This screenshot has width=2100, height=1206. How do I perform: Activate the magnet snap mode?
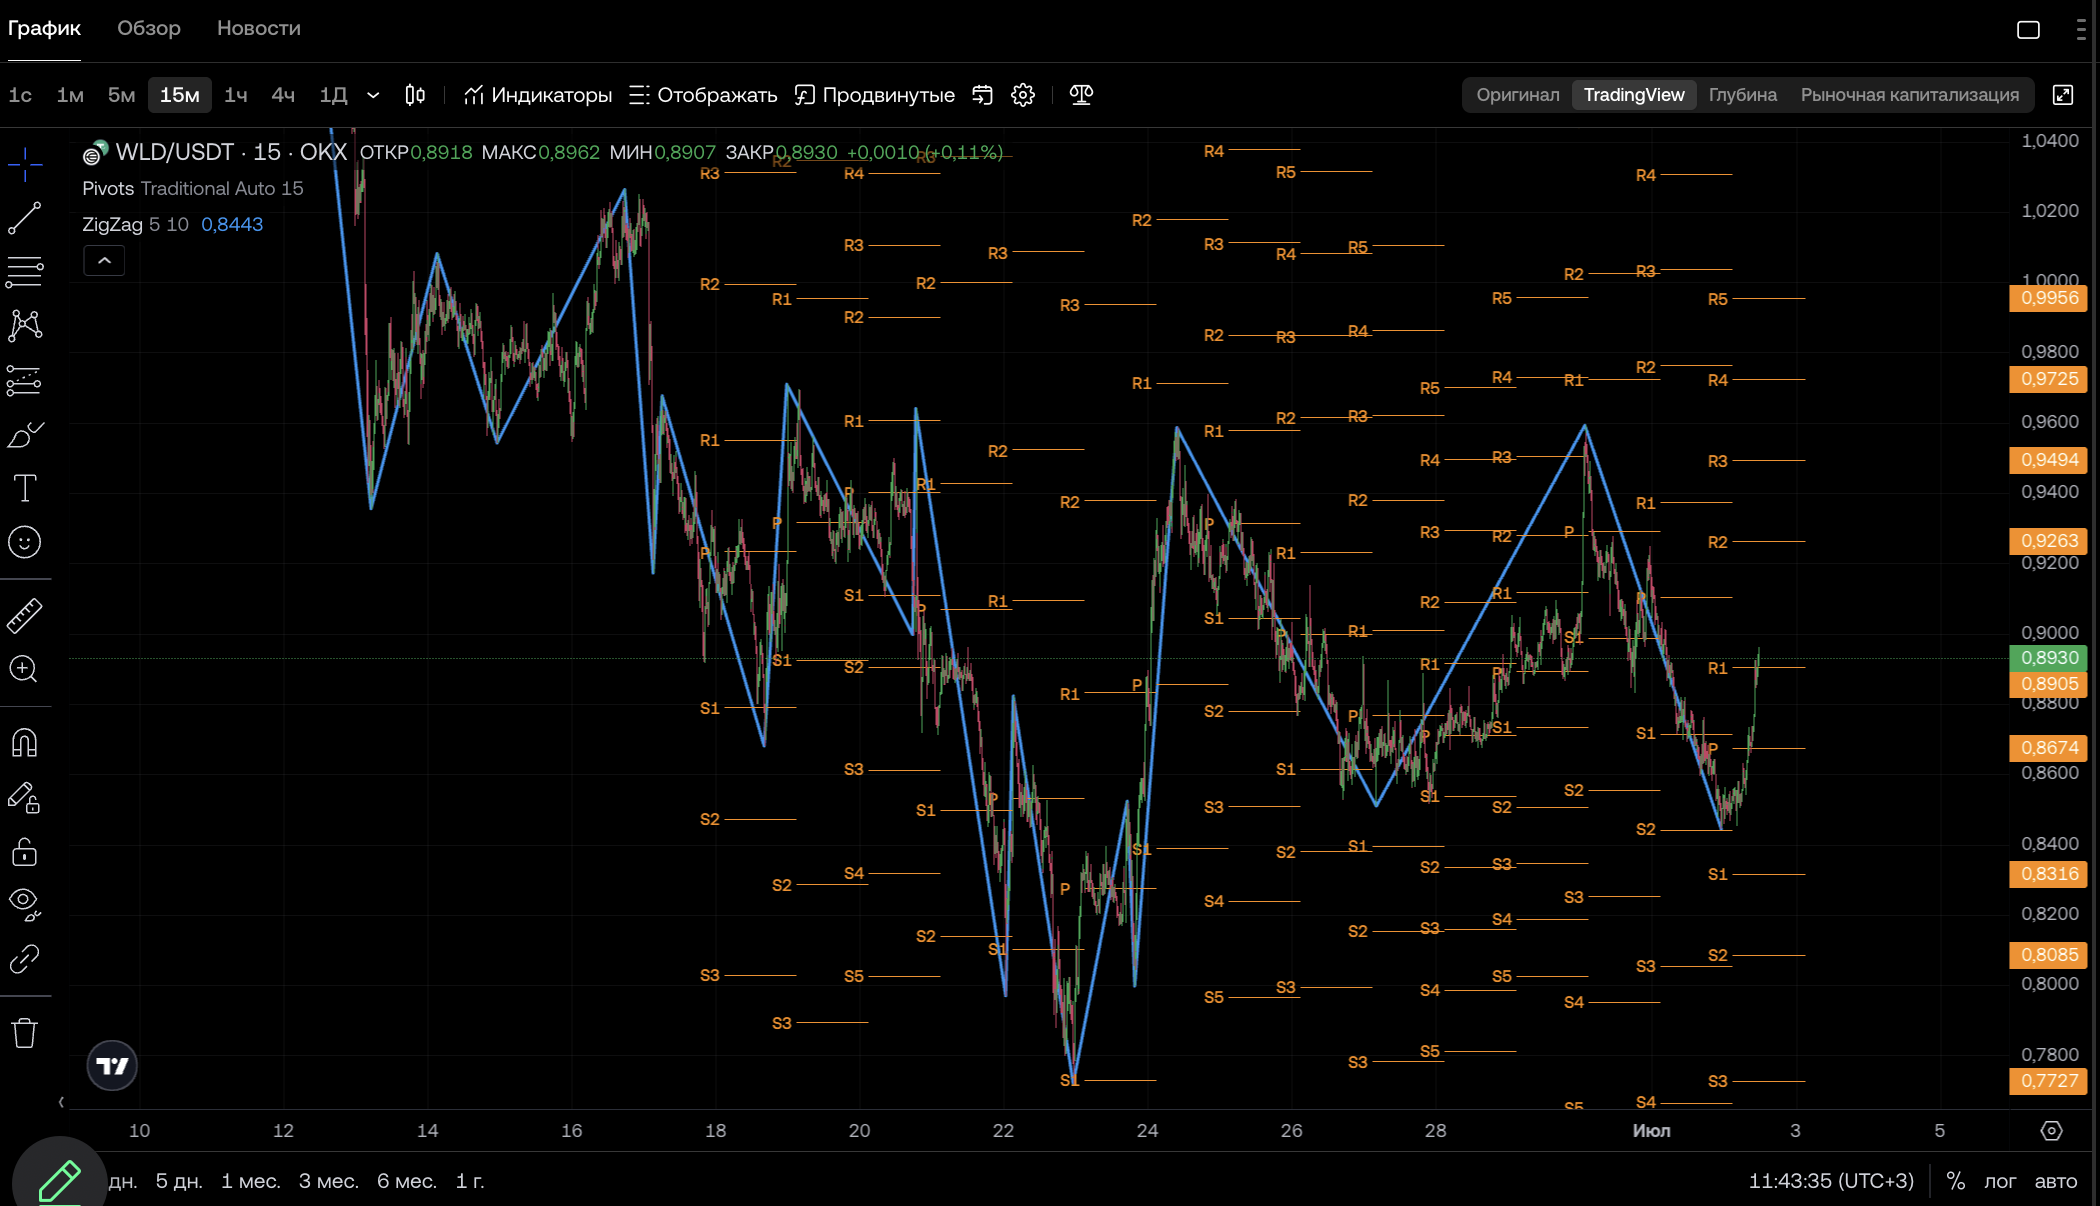coord(25,743)
